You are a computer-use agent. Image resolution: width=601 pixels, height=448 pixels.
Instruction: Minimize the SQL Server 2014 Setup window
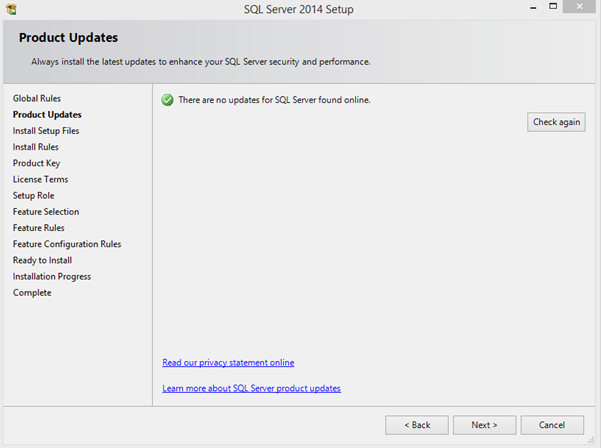pos(533,7)
